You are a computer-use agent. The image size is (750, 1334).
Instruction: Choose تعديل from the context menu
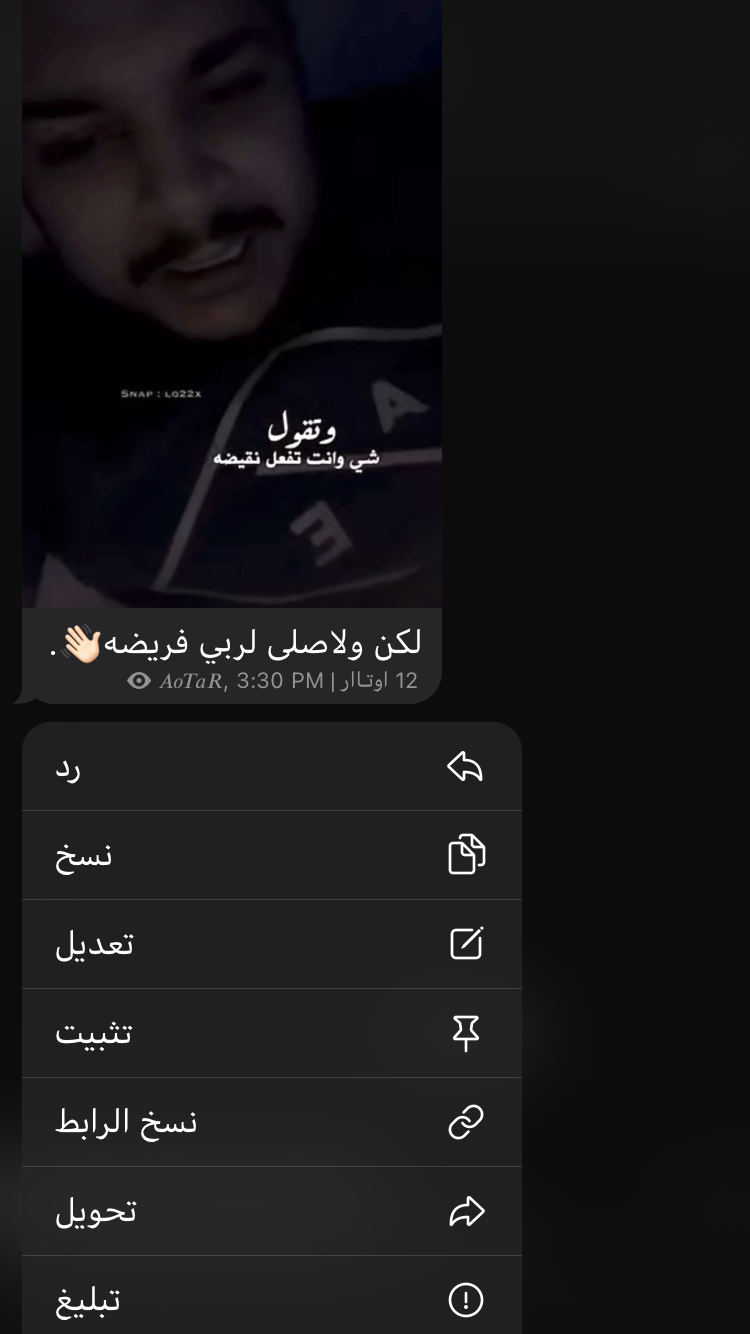[x=272, y=944]
